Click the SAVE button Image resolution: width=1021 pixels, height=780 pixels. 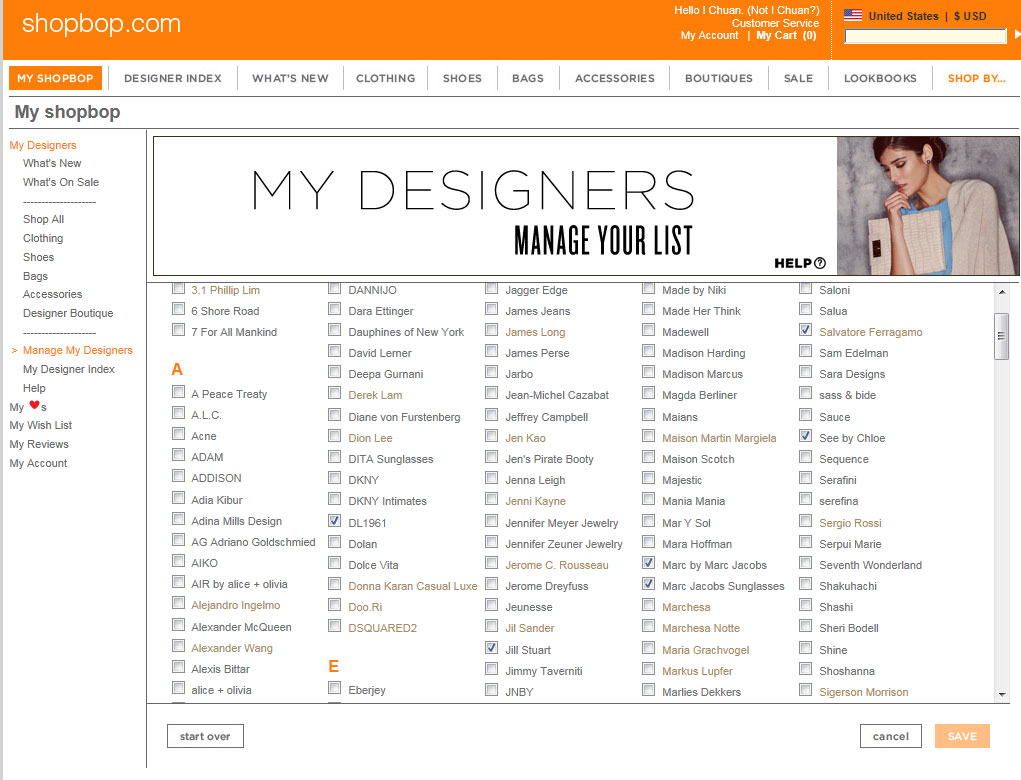point(962,736)
